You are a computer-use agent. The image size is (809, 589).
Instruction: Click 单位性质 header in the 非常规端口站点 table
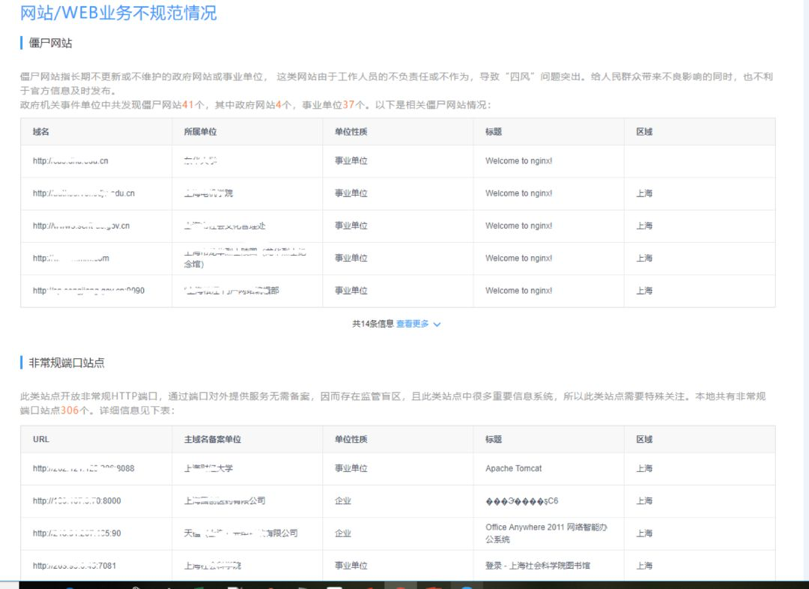click(x=351, y=439)
